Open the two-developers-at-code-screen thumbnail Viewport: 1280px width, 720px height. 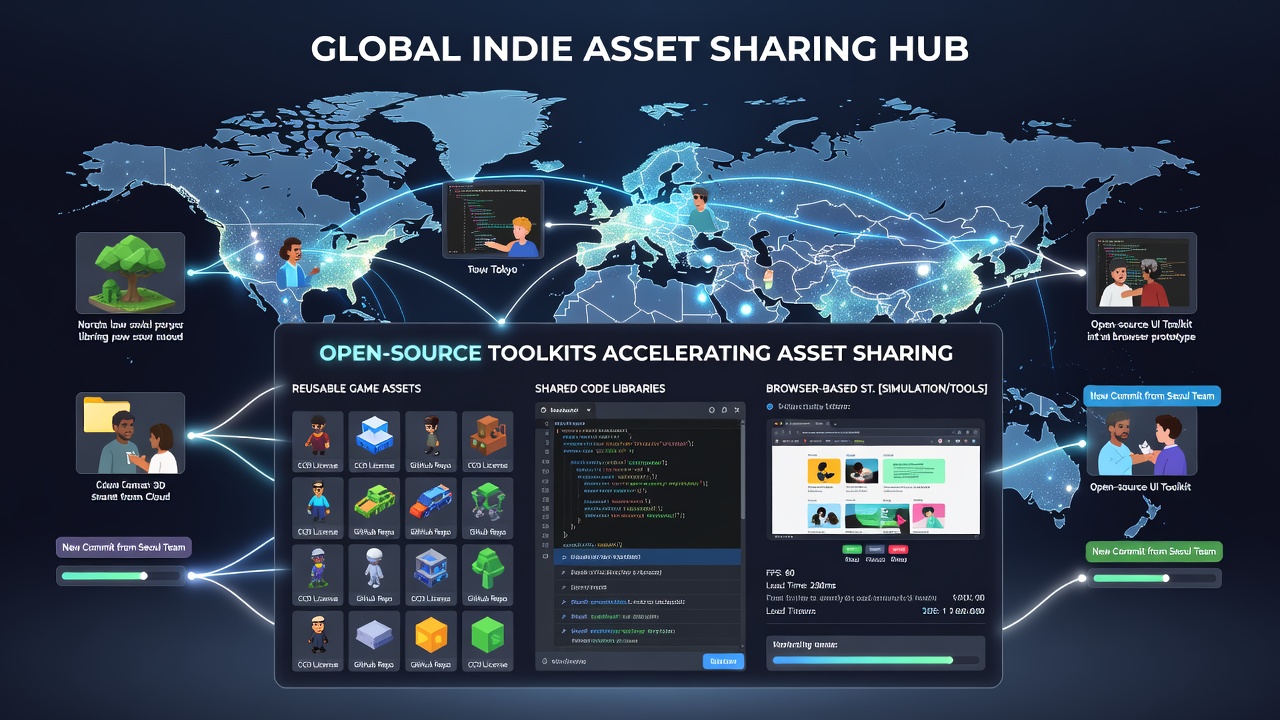pyautogui.click(x=1141, y=273)
